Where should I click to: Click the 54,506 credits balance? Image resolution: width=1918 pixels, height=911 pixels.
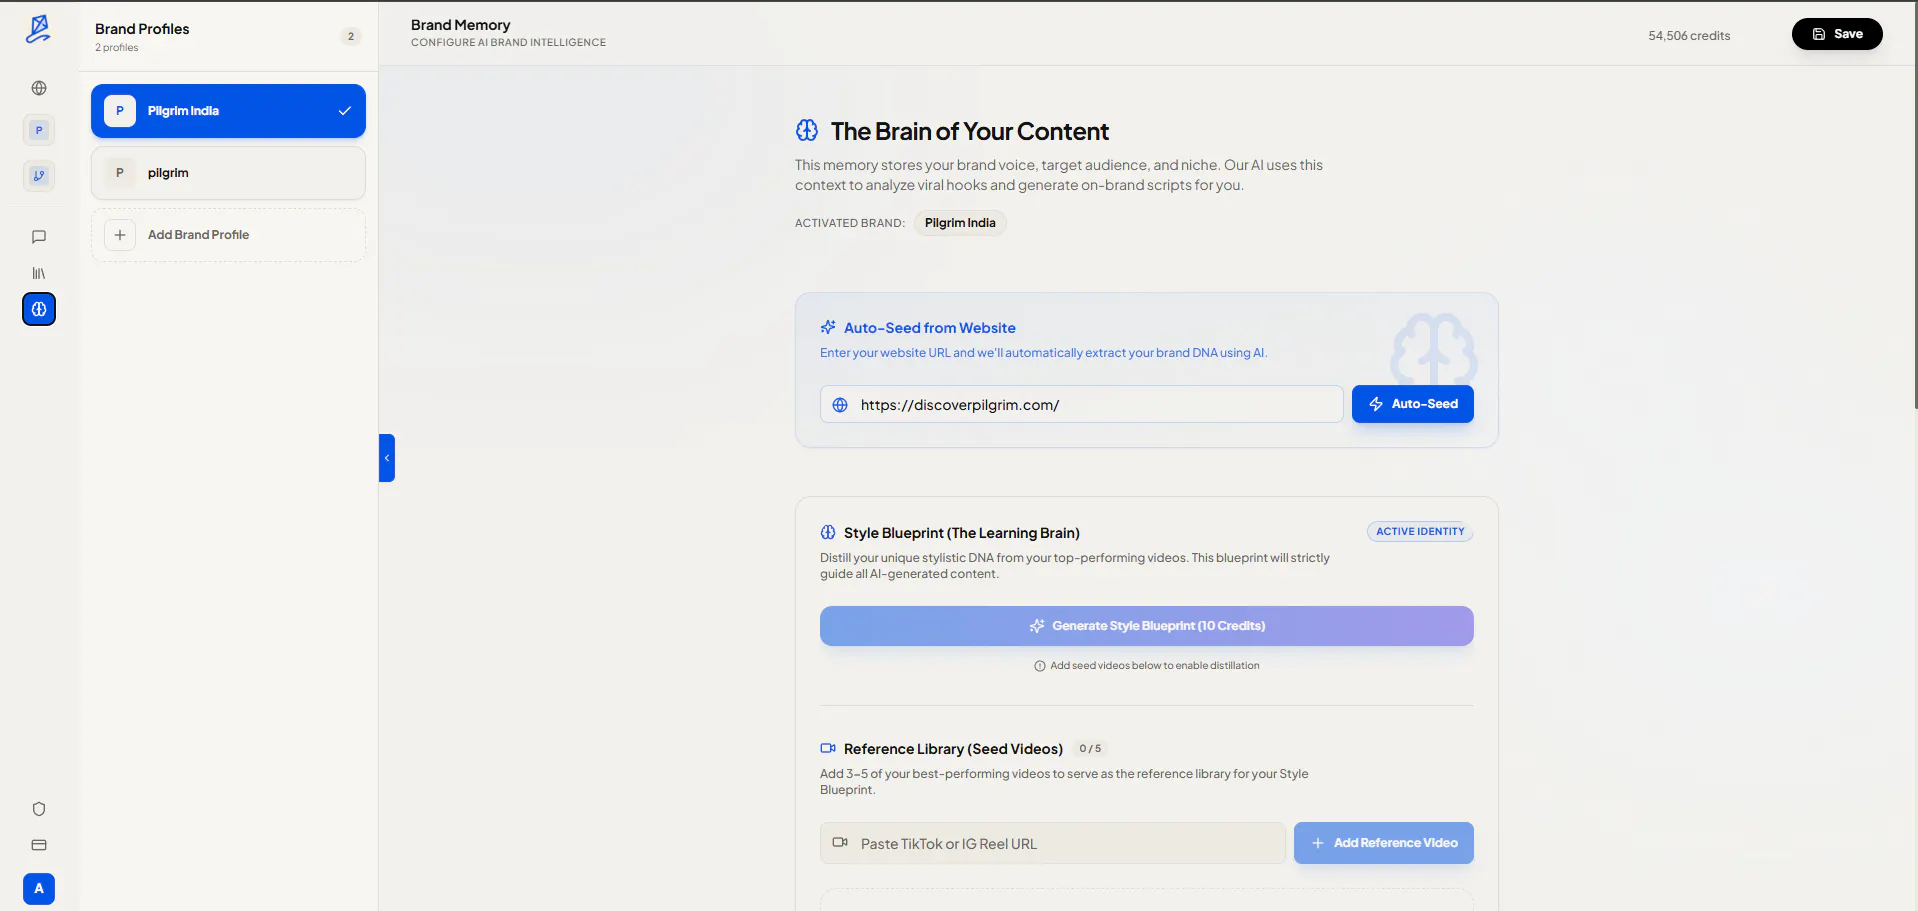coord(1689,35)
